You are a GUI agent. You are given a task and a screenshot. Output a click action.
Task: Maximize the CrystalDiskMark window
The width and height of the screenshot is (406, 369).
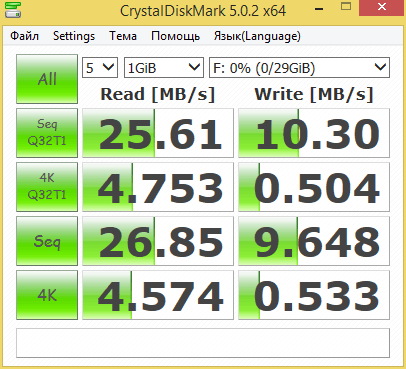346,7
